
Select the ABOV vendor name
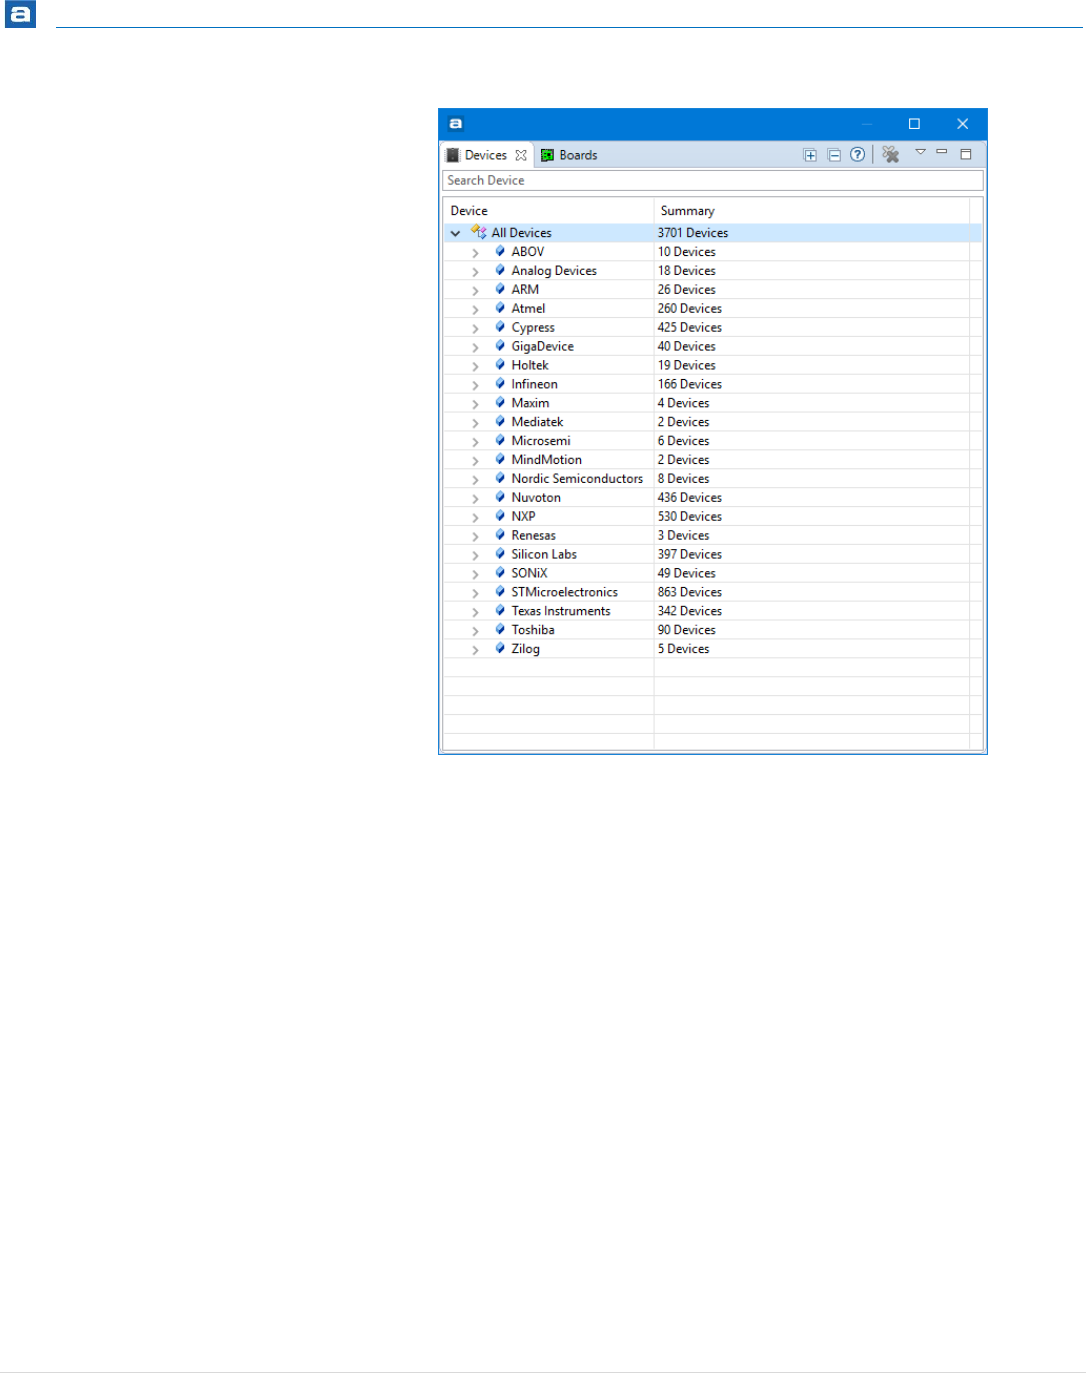(528, 252)
